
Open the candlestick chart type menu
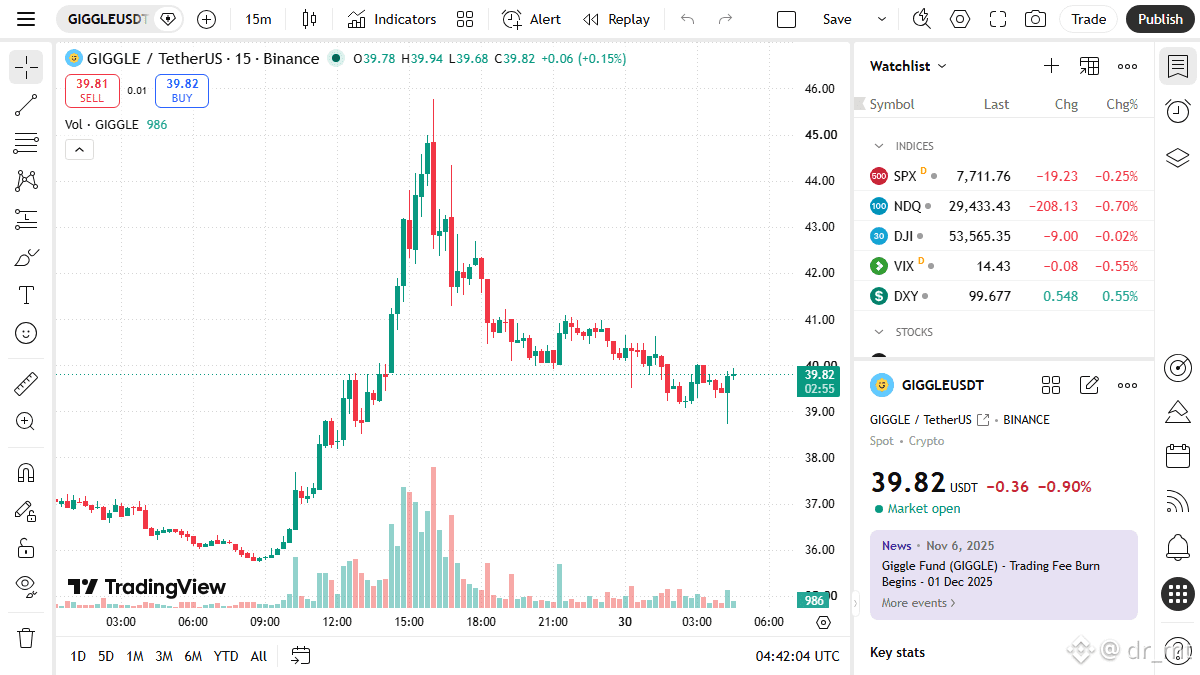click(308, 19)
